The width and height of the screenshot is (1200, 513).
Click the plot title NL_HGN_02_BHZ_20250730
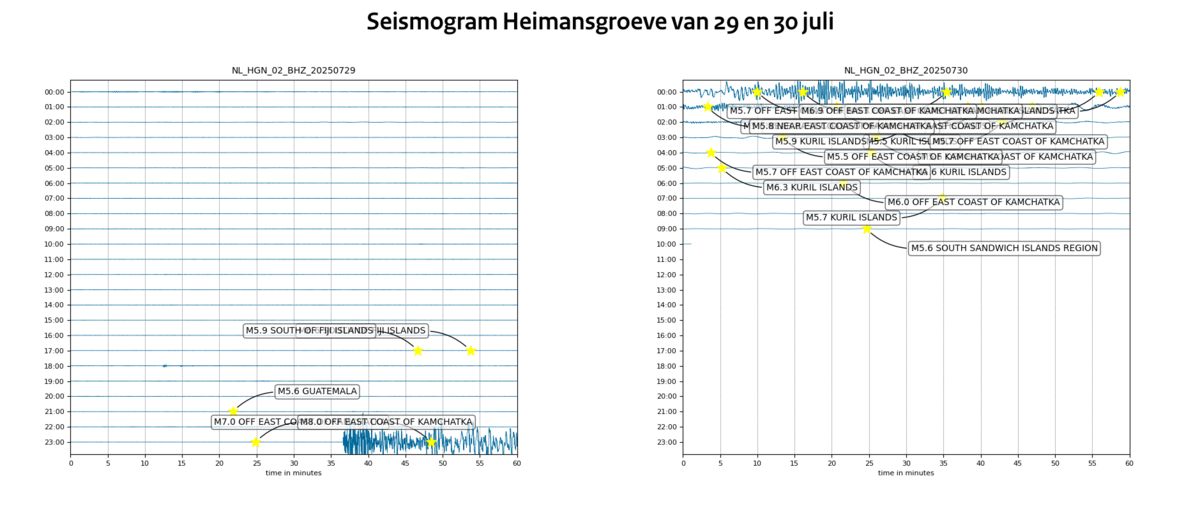906,71
